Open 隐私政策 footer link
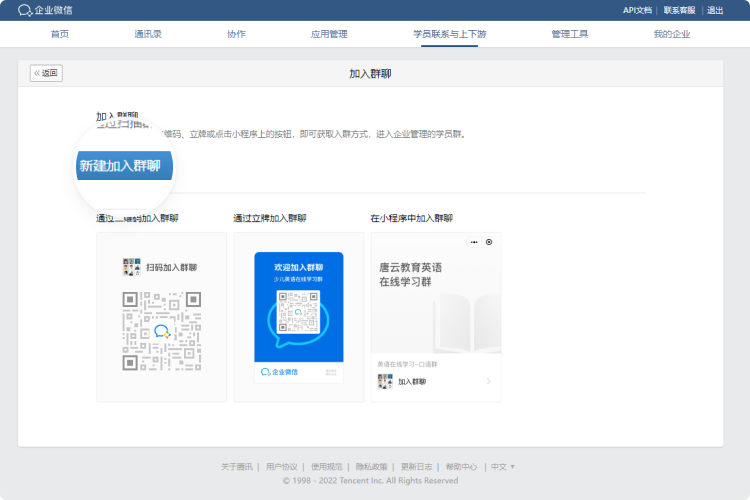750x500 pixels. (371, 467)
